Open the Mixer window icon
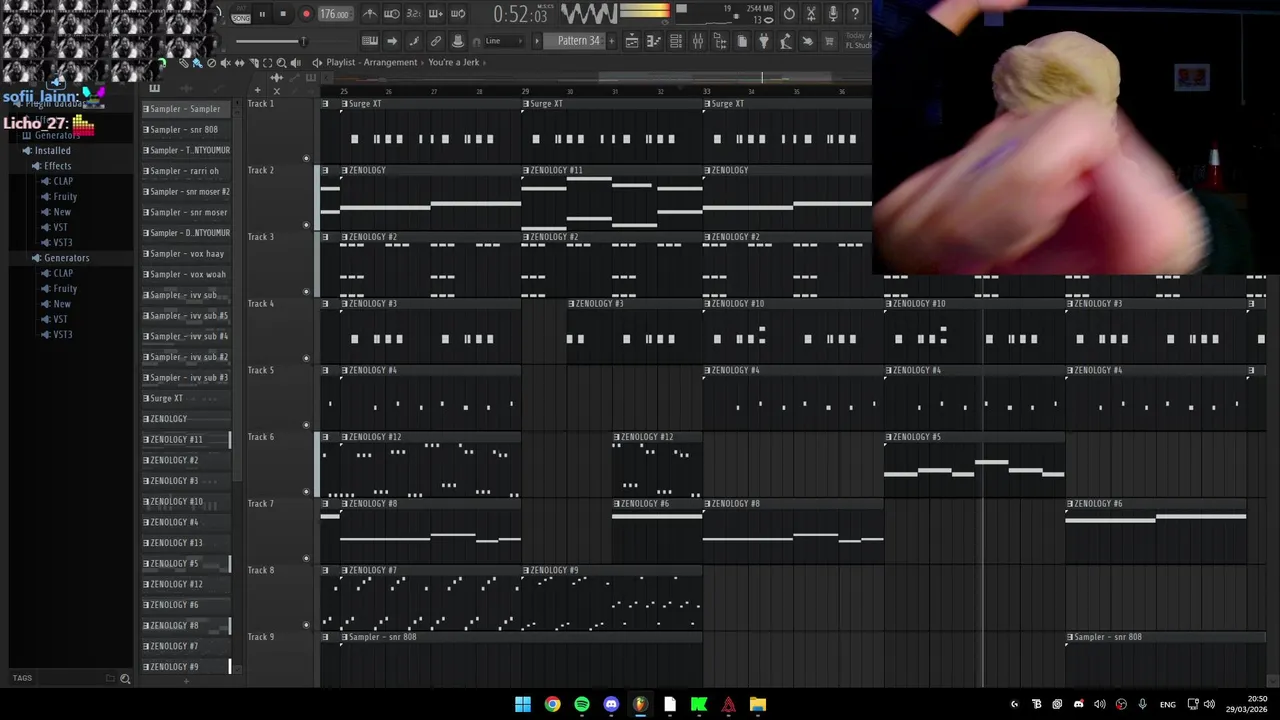 tap(698, 41)
